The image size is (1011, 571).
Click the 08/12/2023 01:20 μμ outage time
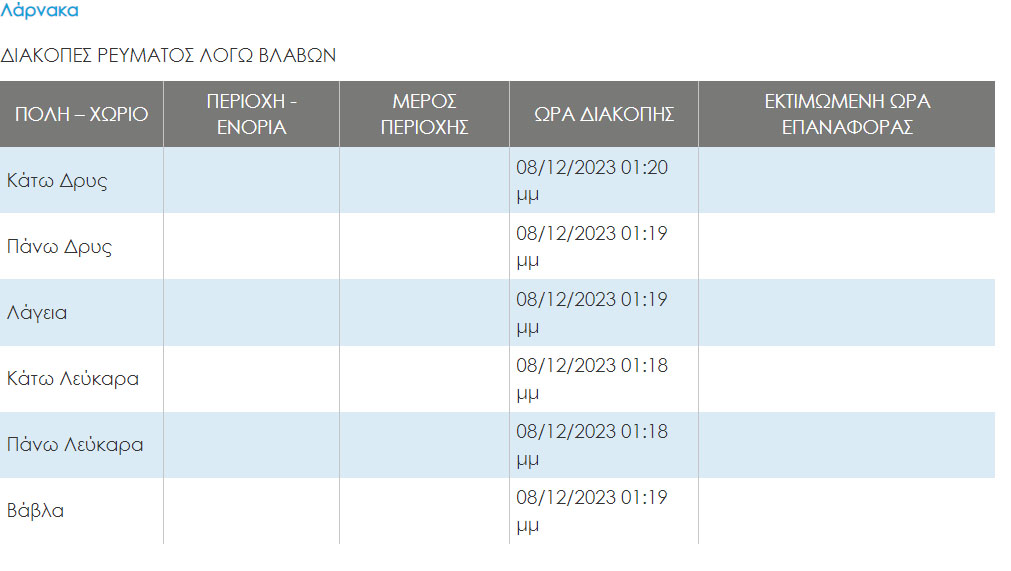592,180
